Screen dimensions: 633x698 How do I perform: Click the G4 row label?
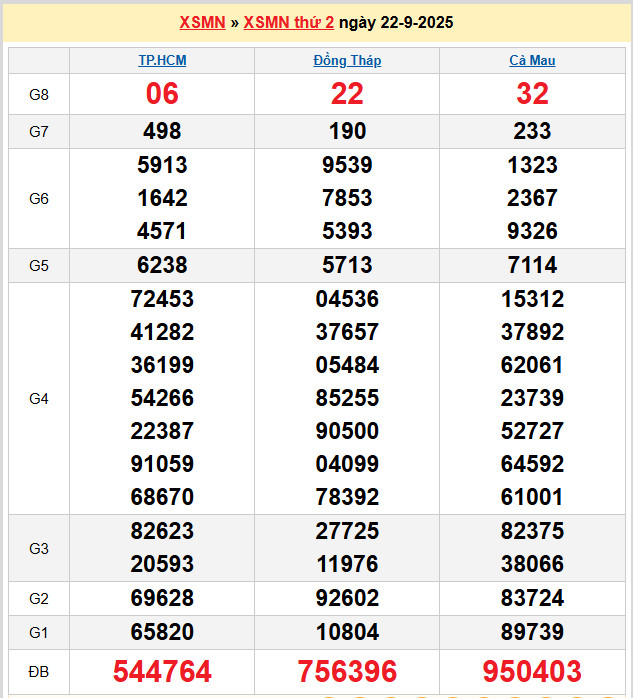[x=39, y=398]
